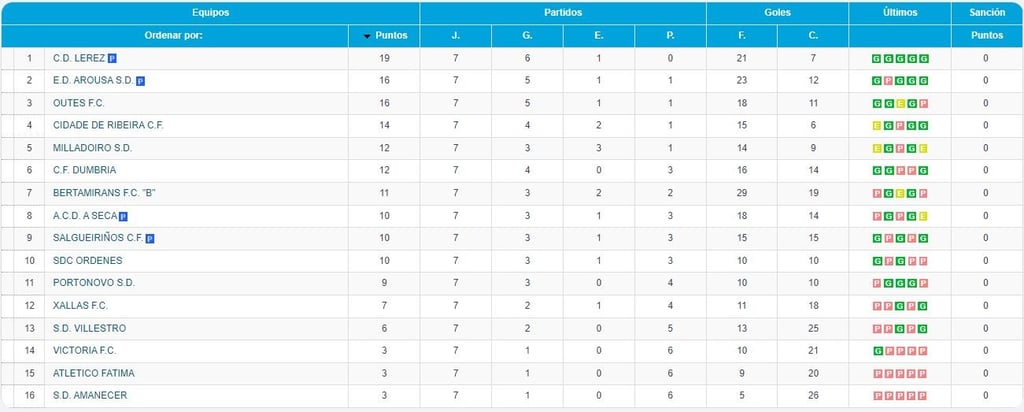Screen dimensions: 1024x412
Task: Sort table by J. column header
Action: 455,36
